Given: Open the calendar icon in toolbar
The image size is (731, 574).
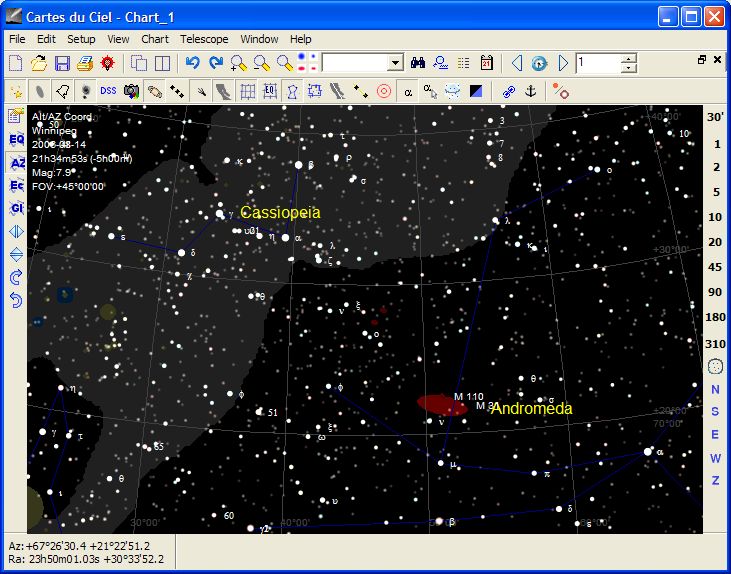Looking at the screenshot, I should point(487,63).
